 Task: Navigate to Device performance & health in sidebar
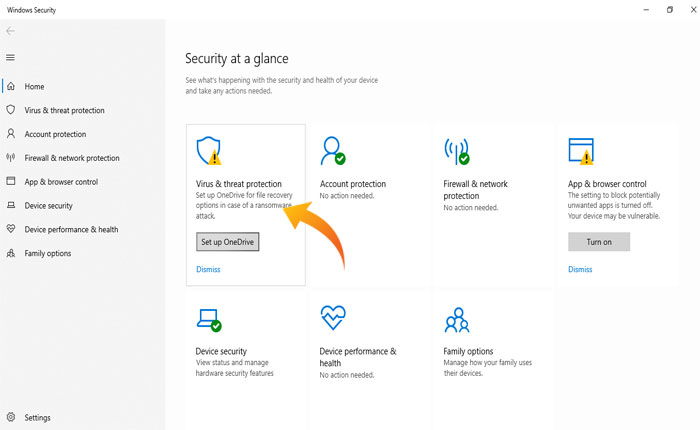[71, 229]
